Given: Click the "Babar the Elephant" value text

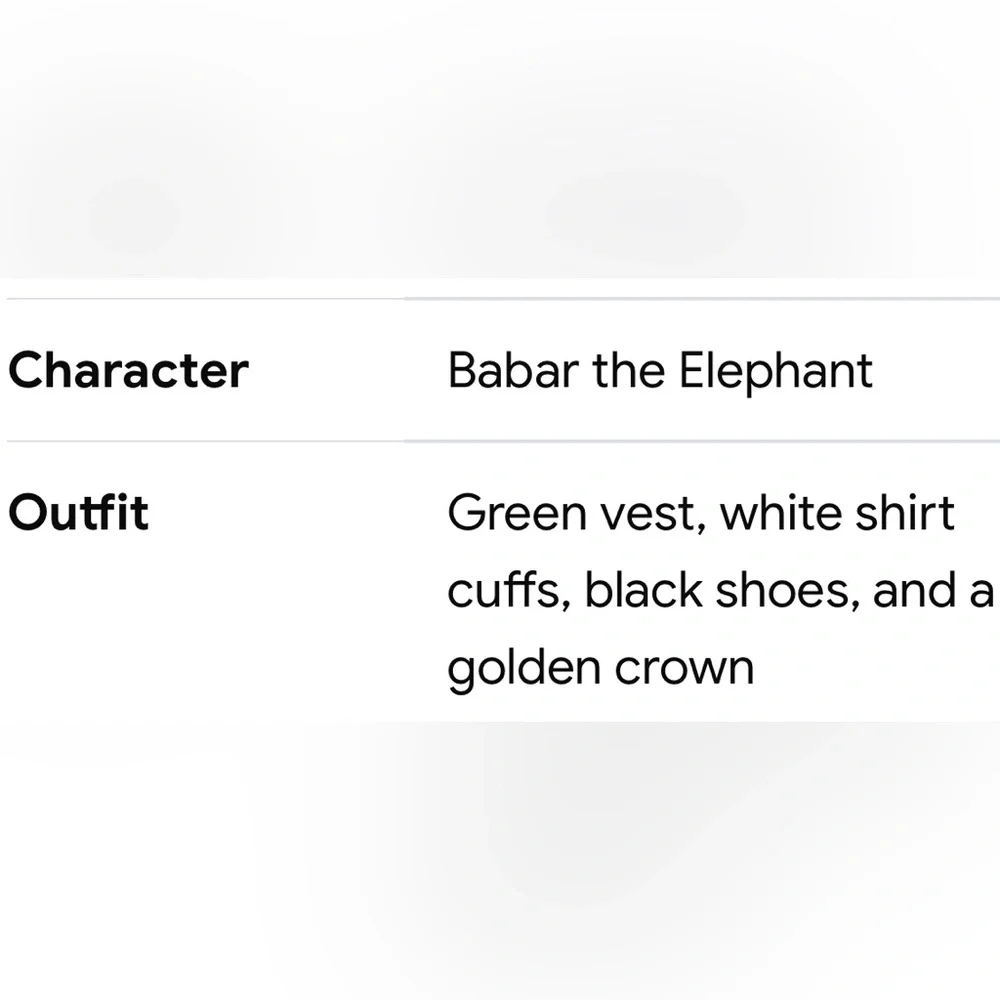Looking at the screenshot, I should [x=660, y=371].
